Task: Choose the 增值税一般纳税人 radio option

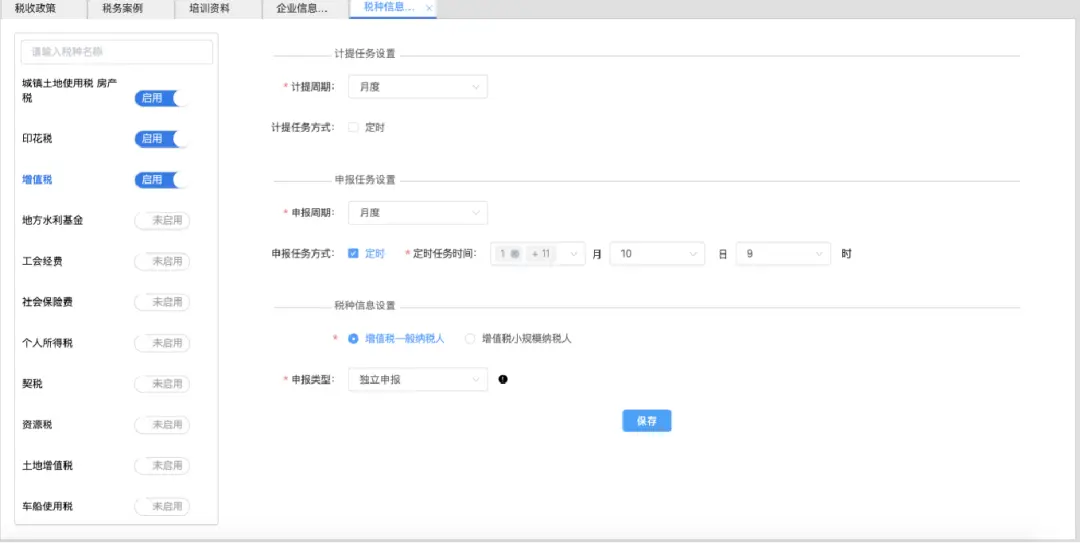Action: pos(353,339)
